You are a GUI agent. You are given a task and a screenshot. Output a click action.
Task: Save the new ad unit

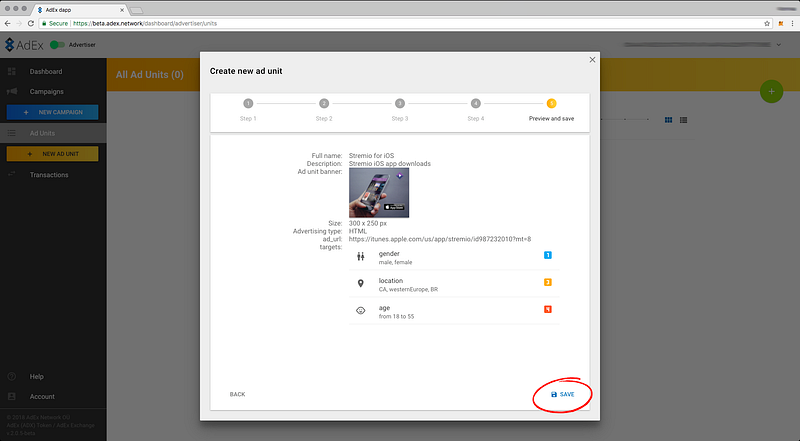(563, 395)
